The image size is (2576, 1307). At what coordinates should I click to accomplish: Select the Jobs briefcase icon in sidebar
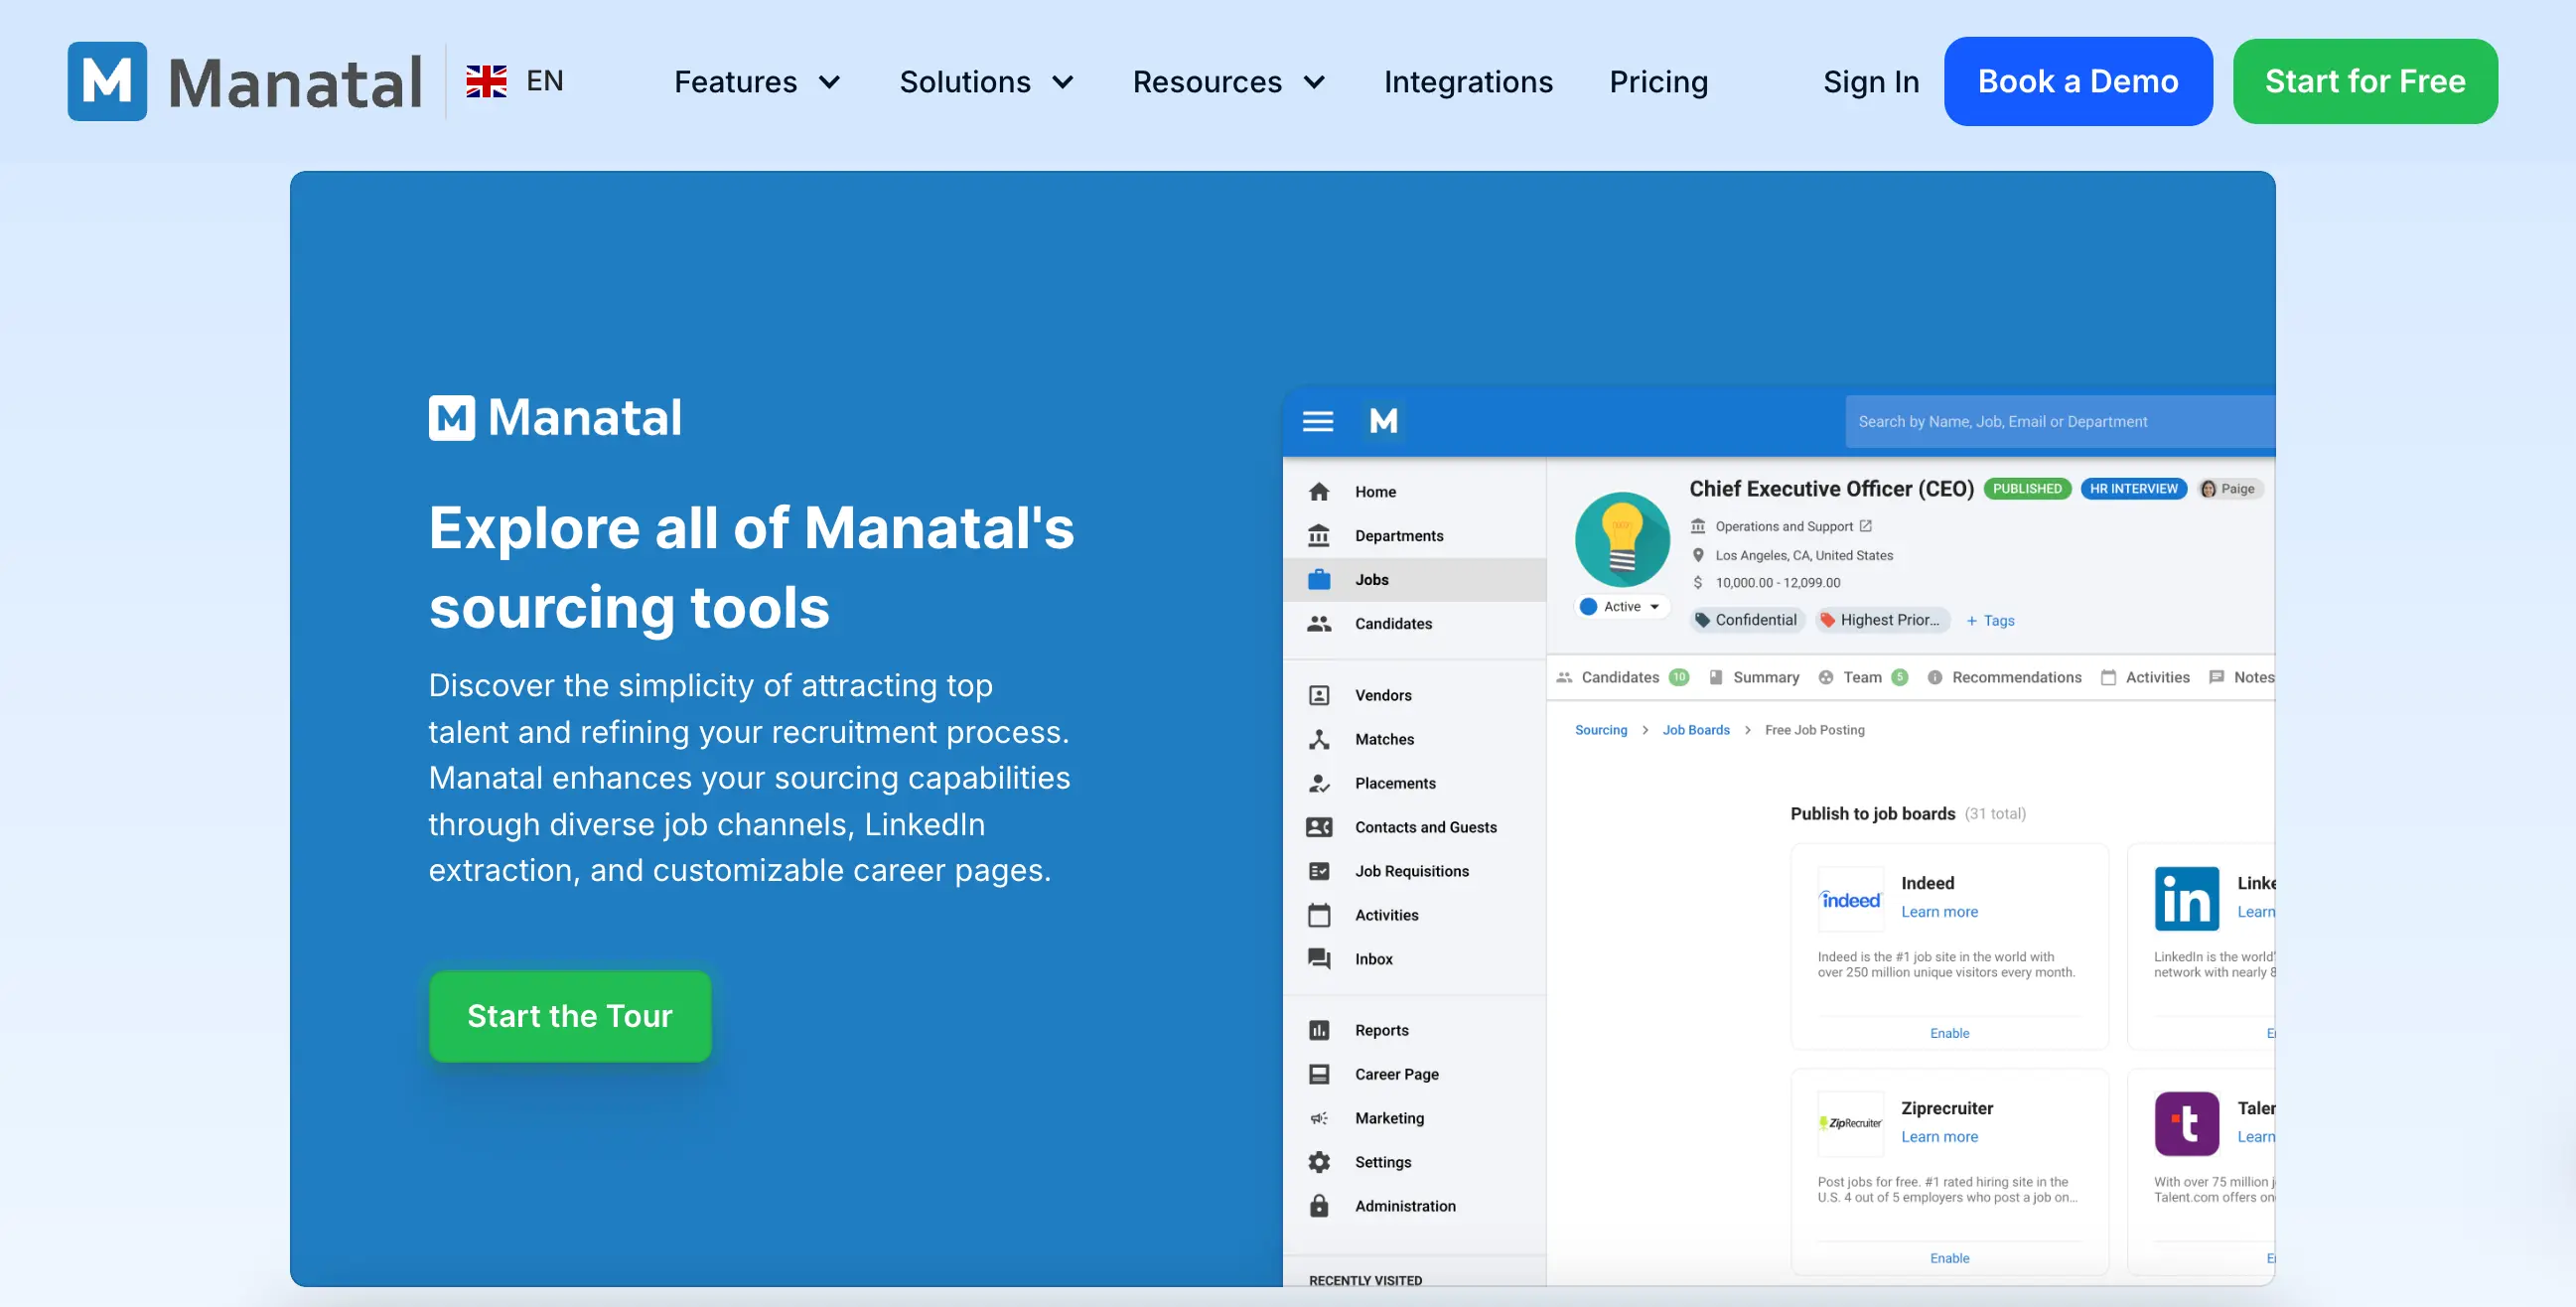[x=1320, y=579]
